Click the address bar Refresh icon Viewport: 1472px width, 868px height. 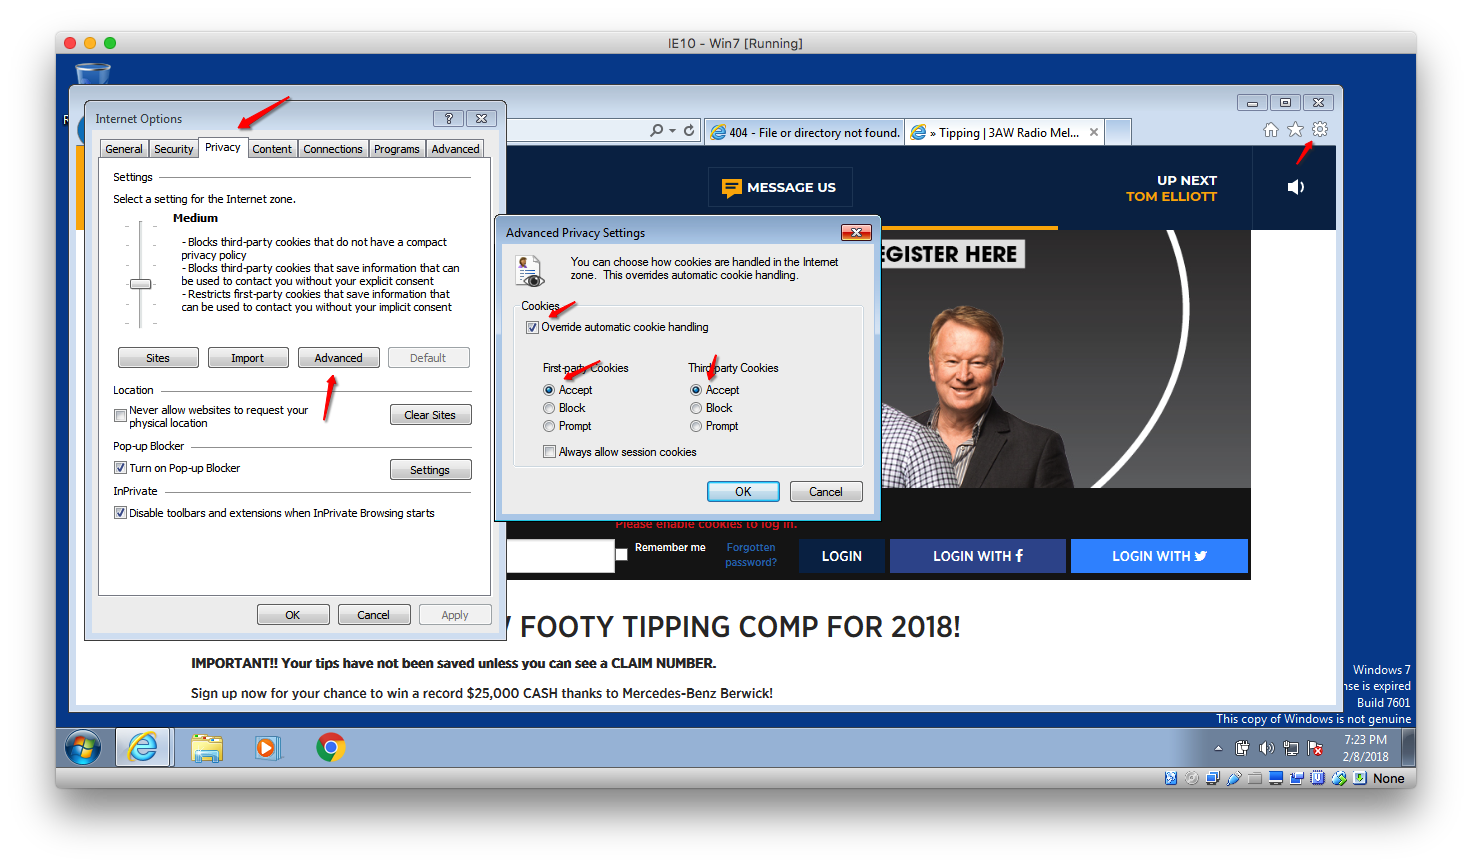coord(689,131)
